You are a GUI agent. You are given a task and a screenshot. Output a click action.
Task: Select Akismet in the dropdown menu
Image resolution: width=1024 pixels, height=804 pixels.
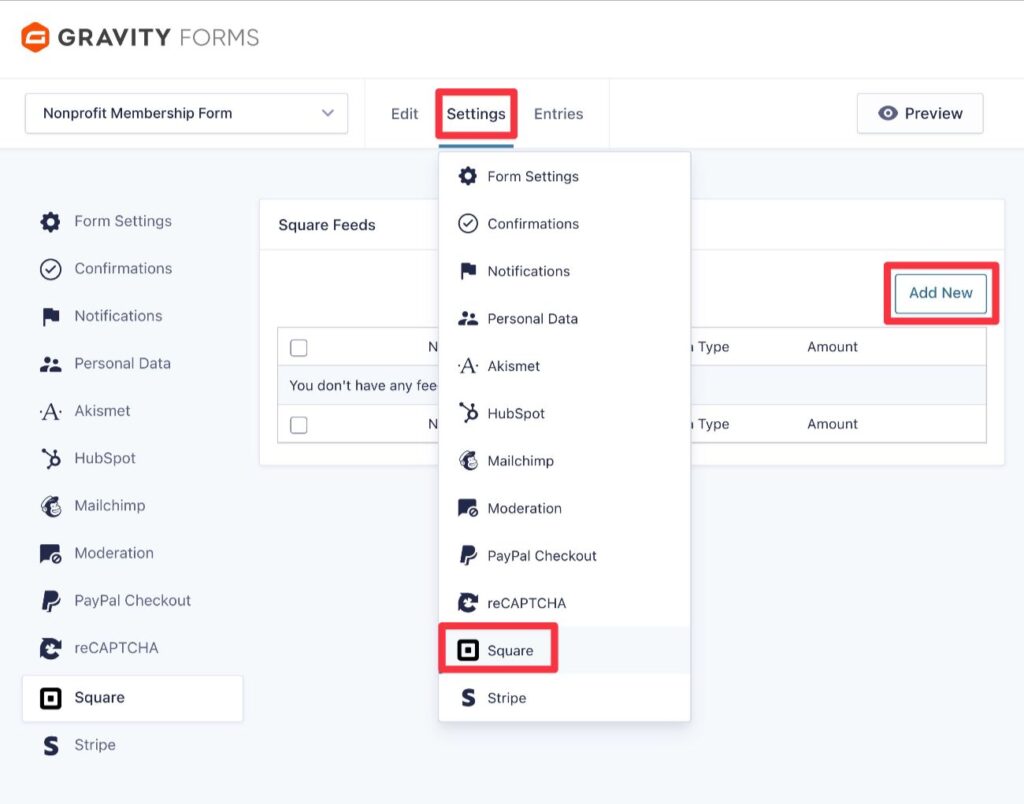click(x=564, y=366)
